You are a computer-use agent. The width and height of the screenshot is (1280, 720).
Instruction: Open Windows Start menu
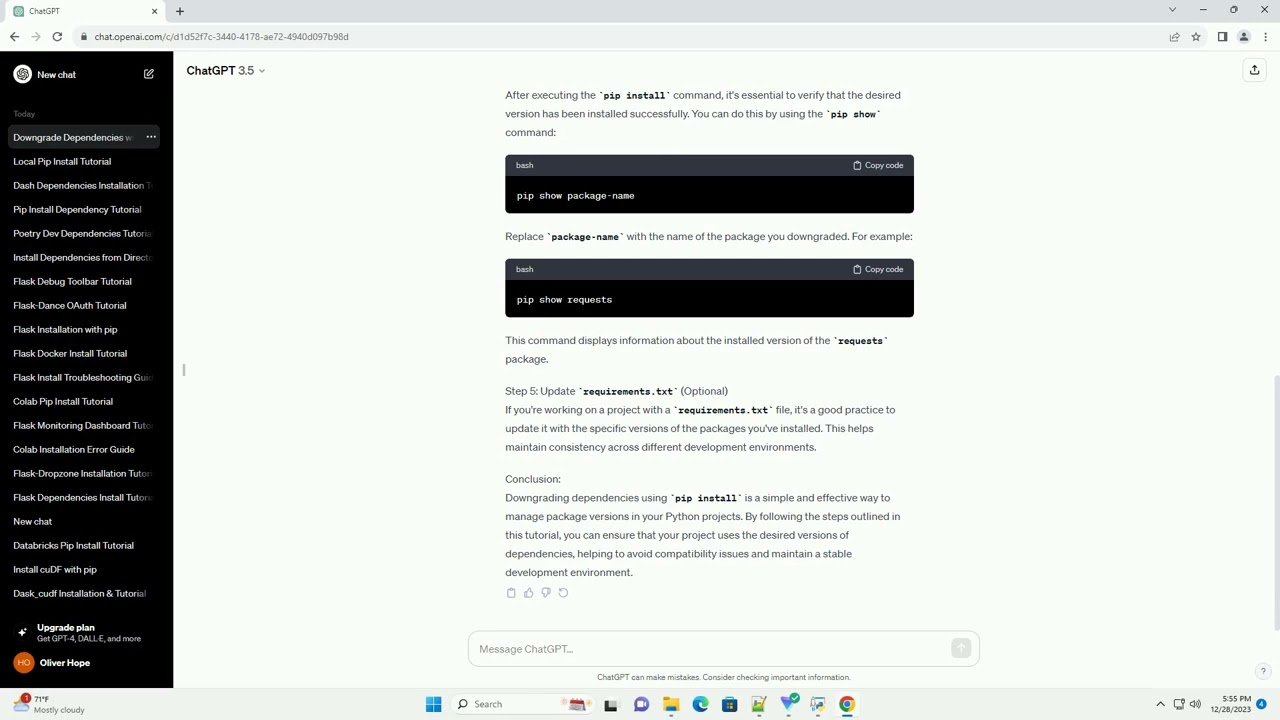(433, 704)
